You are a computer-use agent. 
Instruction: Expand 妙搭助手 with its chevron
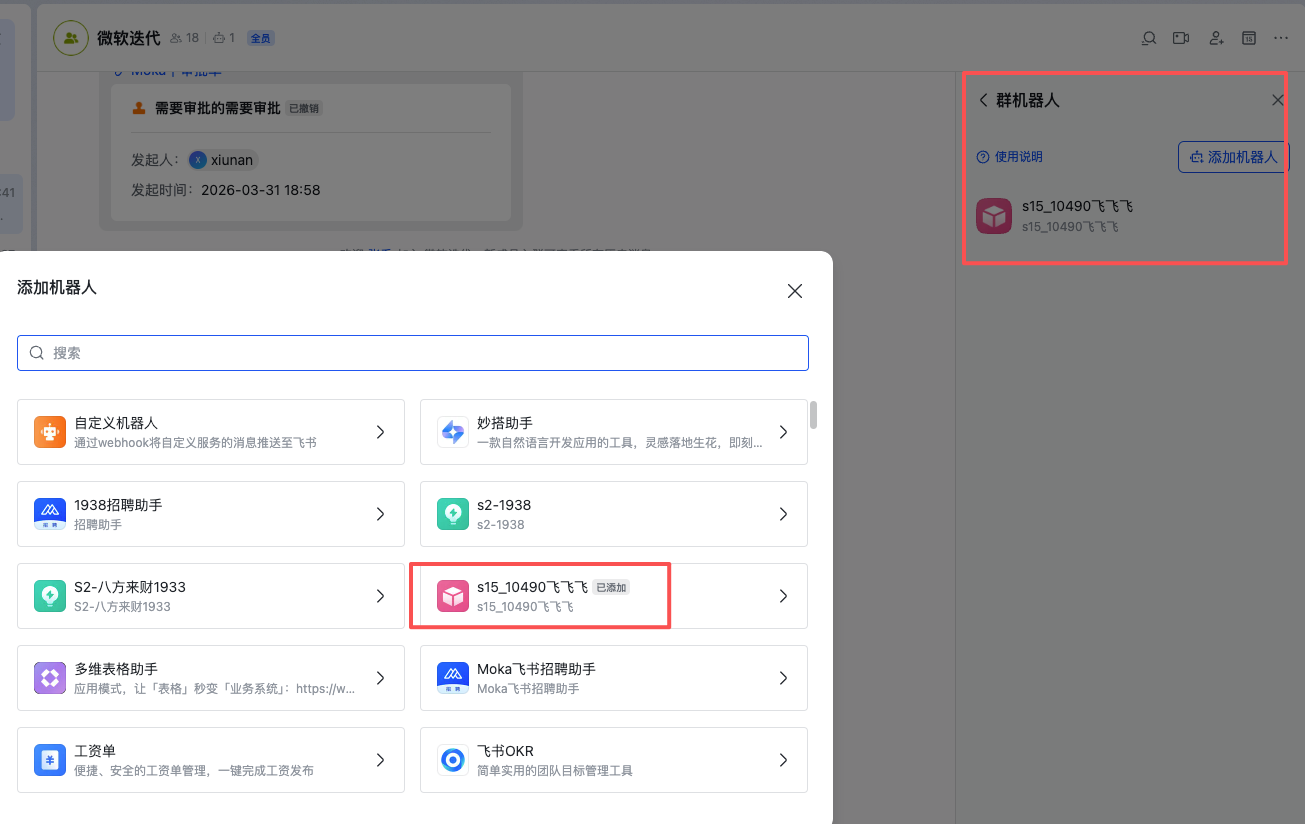click(783, 432)
